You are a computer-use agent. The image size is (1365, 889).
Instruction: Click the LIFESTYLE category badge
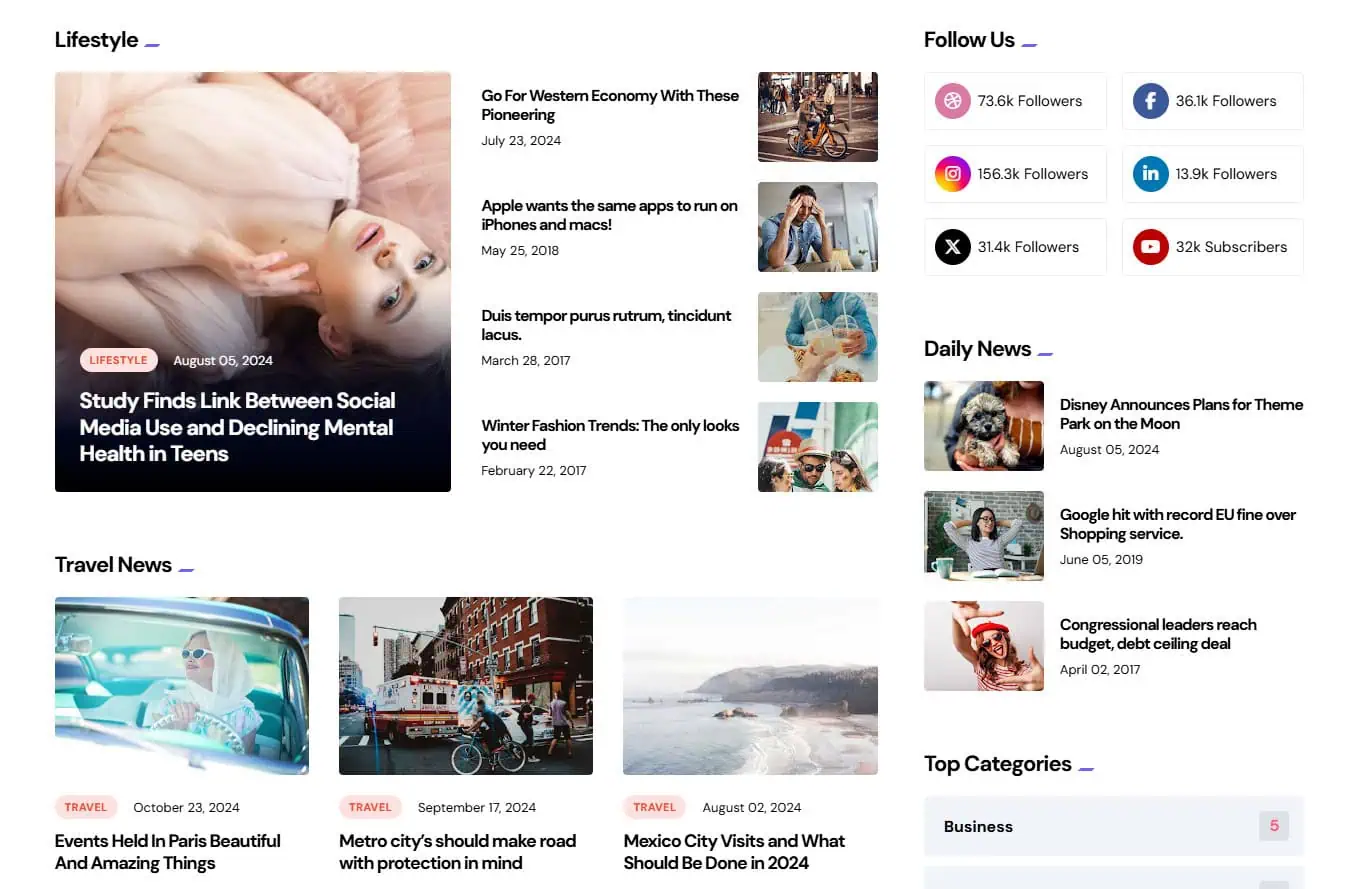tap(118, 359)
